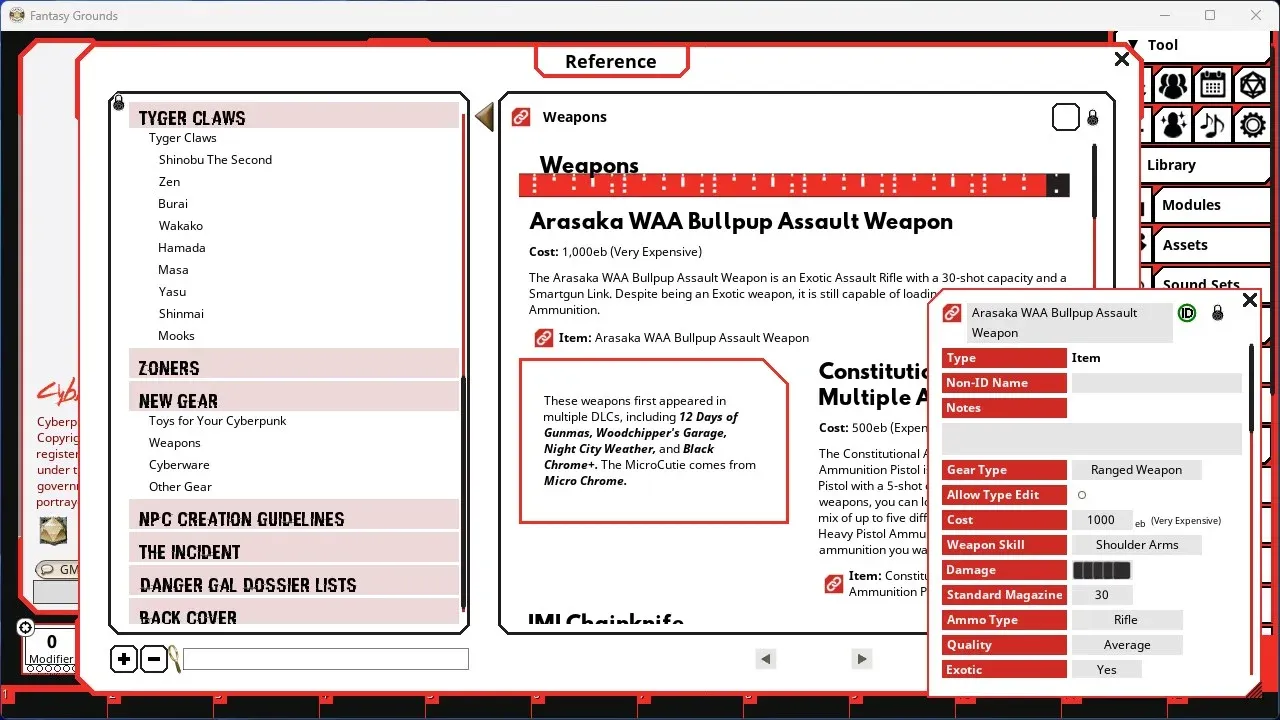Click the Cost field showing 1000

click(x=1101, y=520)
